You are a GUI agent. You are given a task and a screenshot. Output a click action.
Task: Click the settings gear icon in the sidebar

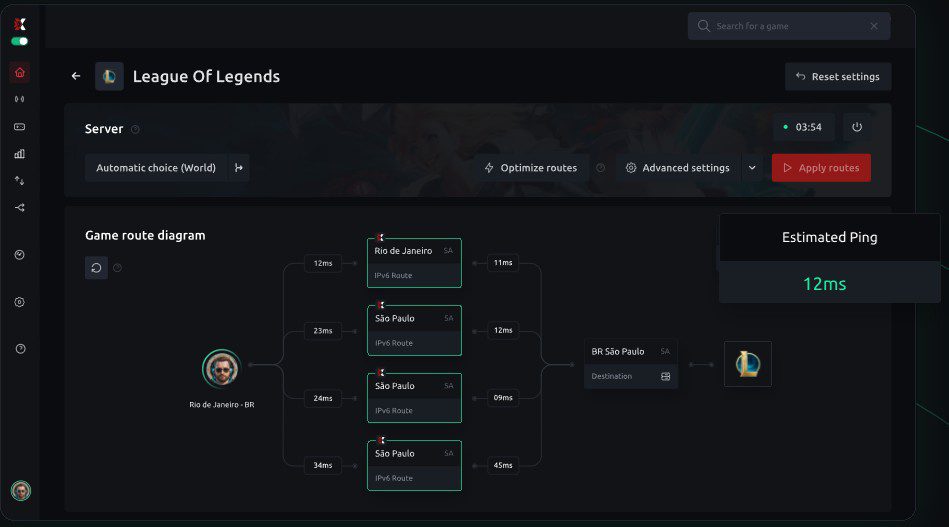click(20, 302)
